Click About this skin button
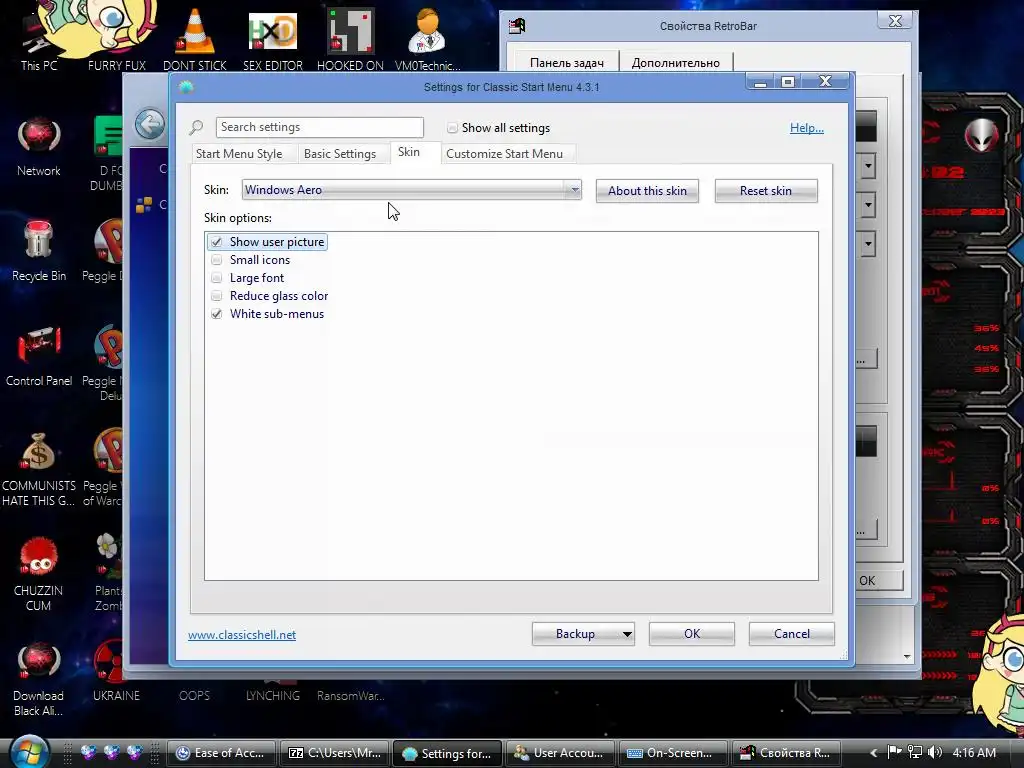 pyautogui.click(x=647, y=191)
